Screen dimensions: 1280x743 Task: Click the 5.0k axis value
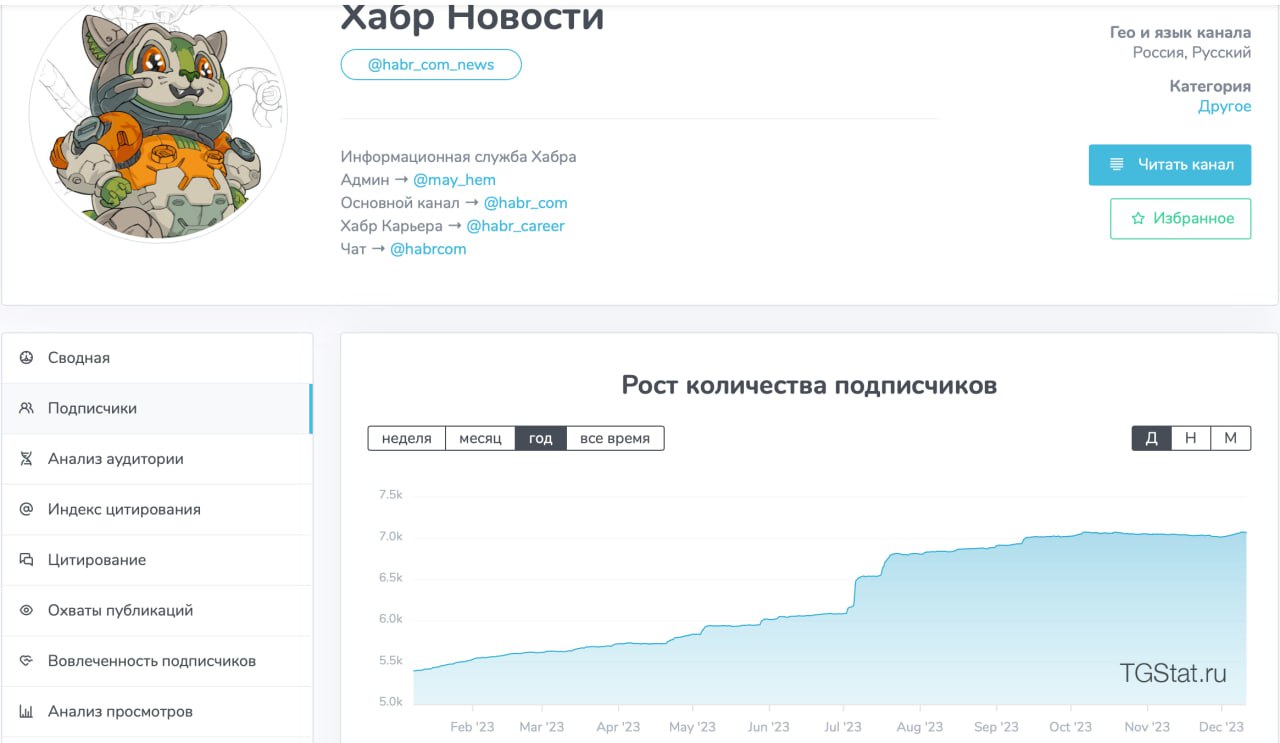(x=391, y=702)
